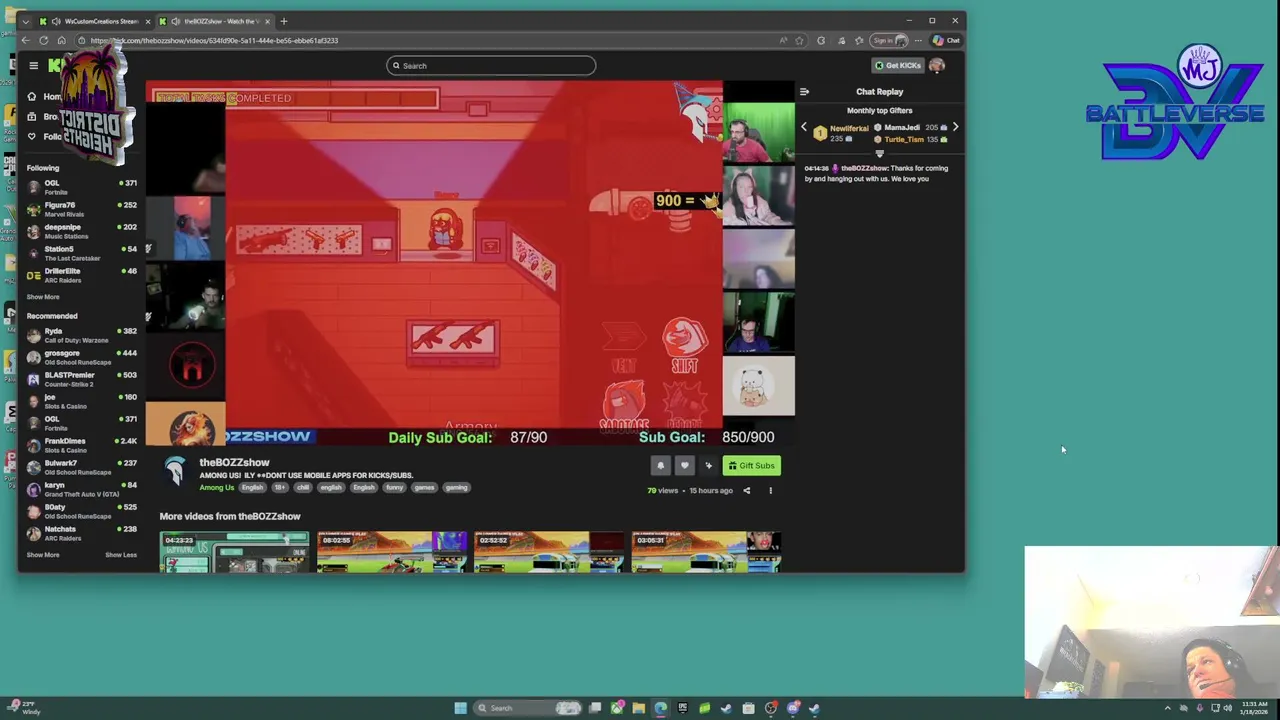1280x720 pixels.
Task: Open a new browser tab with plus
Action: click(283, 21)
